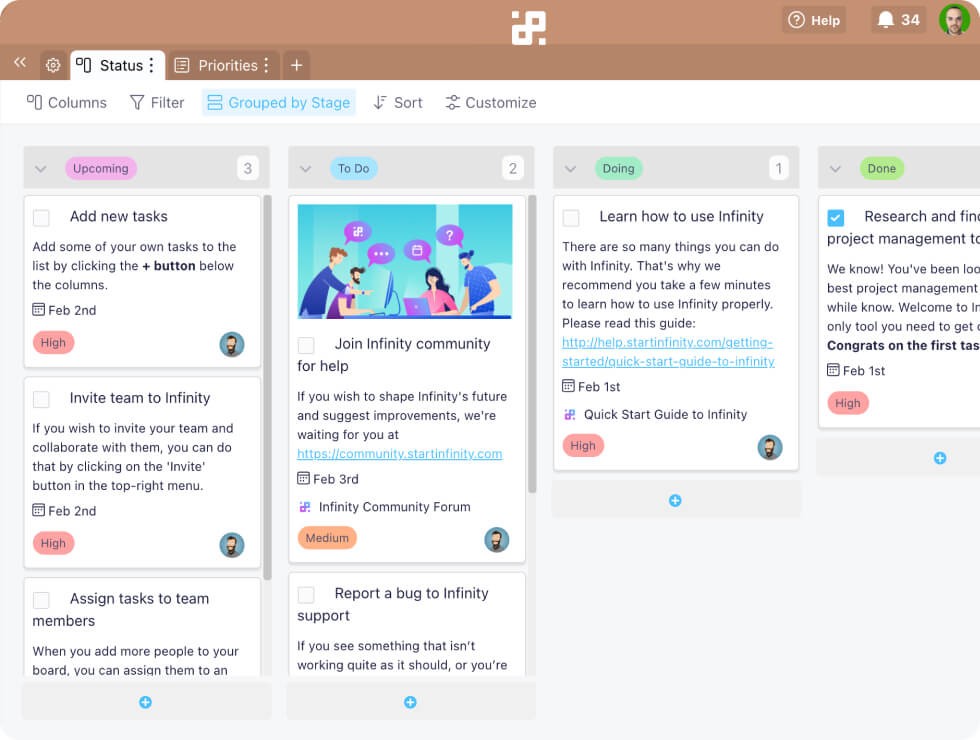Add a new view tab with plus
Image resolution: width=980 pixels, height=740 pixels.
(296, 65)
